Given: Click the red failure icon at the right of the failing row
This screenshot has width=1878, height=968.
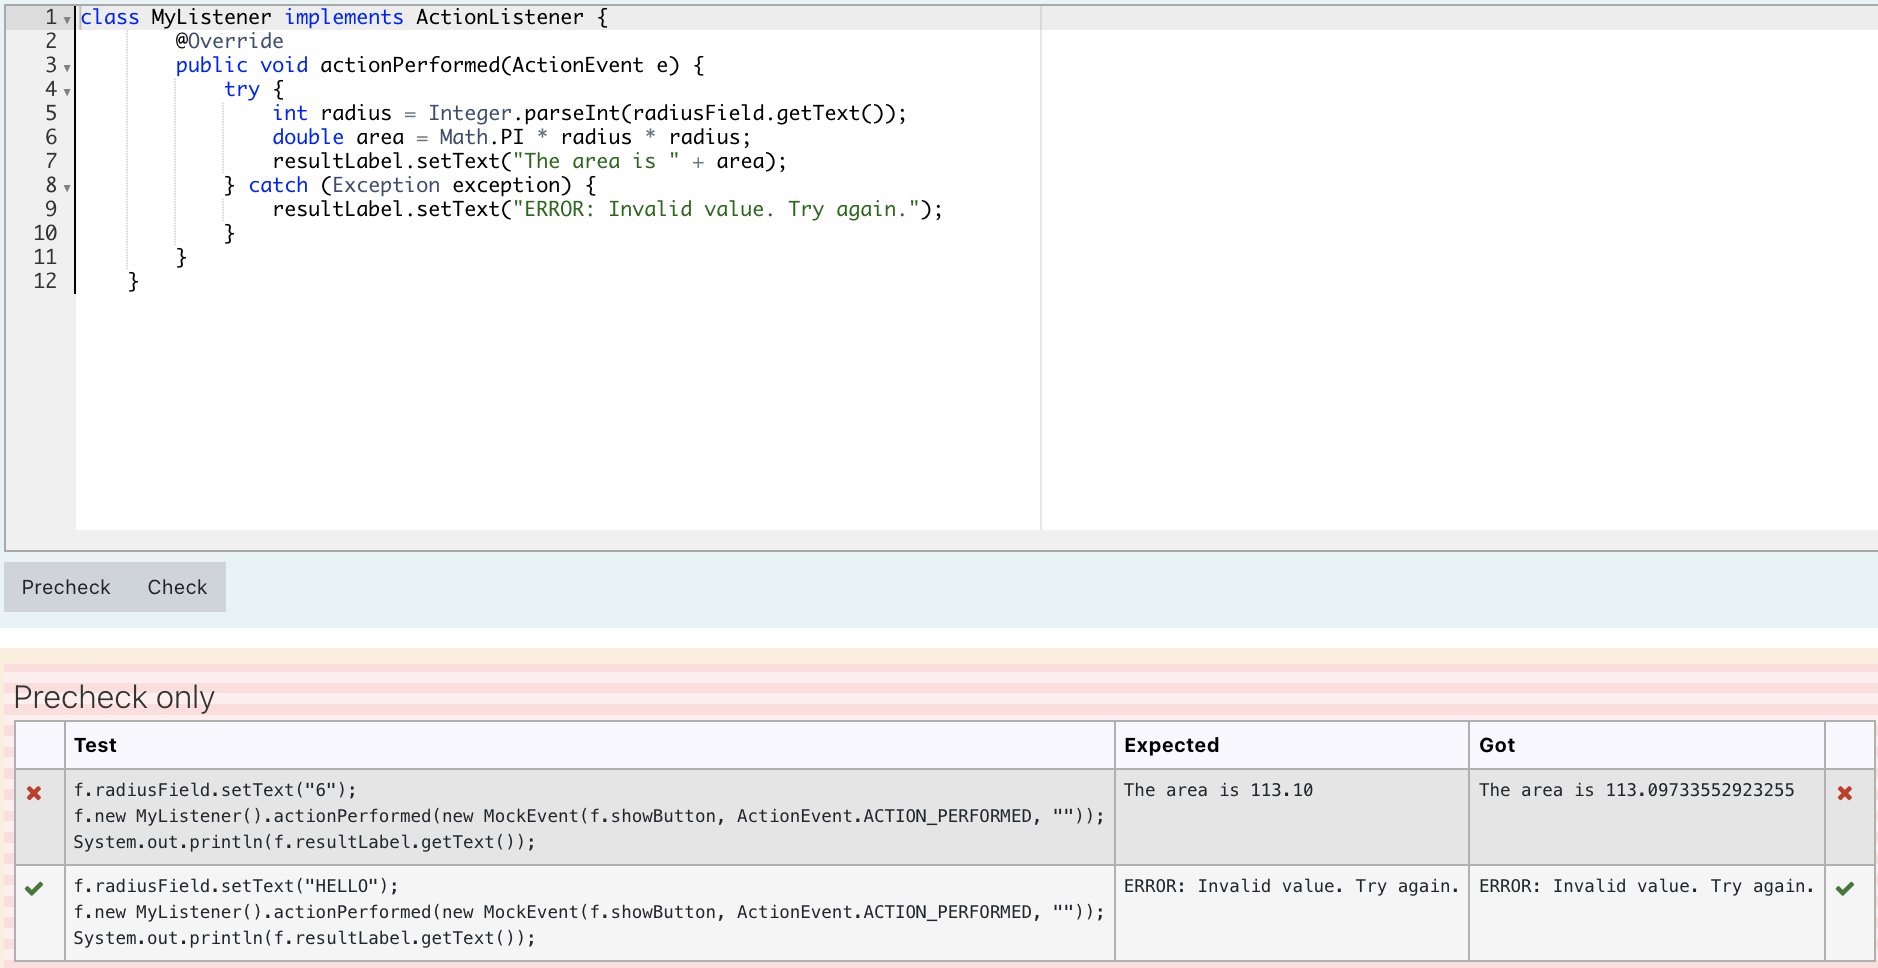Looking at the screenshot, I should (1844, 792).
